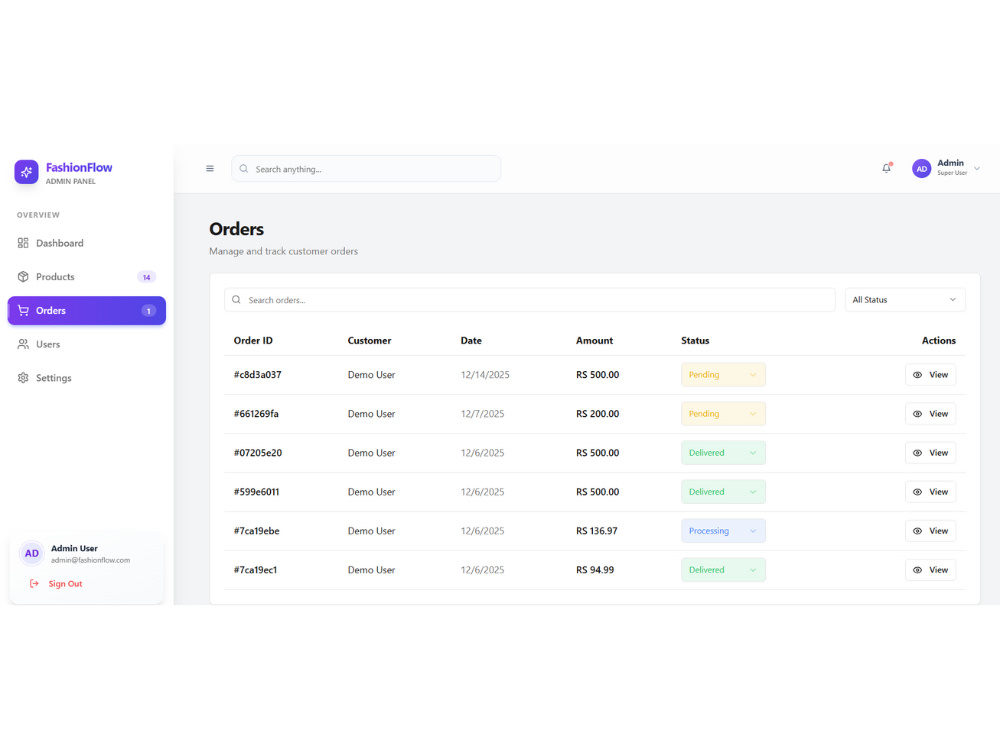
Task: Open the Settings page
Action: pyautogui.click(x=86, y=378)
